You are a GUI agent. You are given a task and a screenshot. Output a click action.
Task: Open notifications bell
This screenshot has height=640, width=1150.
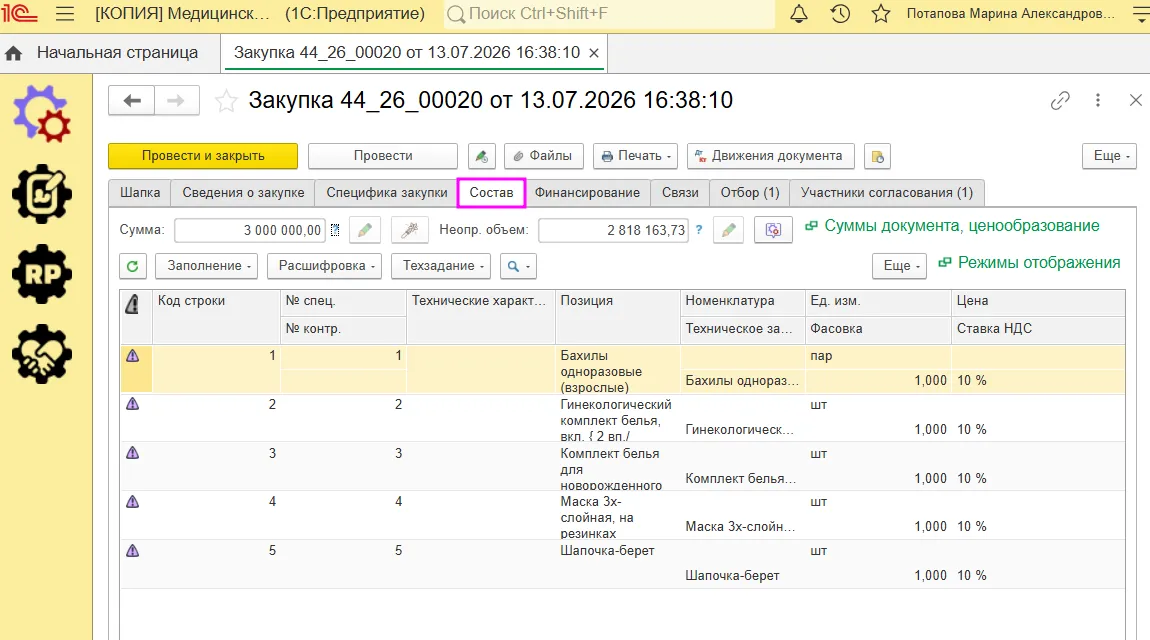point(799,13)
